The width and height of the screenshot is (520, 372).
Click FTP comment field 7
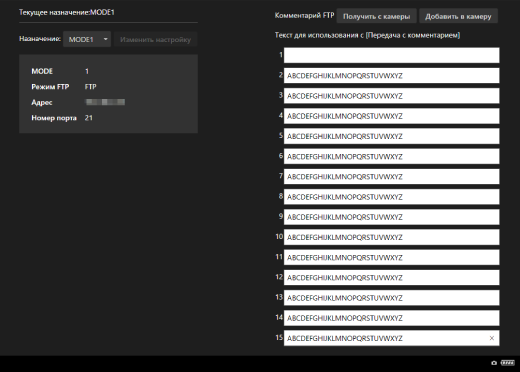point(392,177)
